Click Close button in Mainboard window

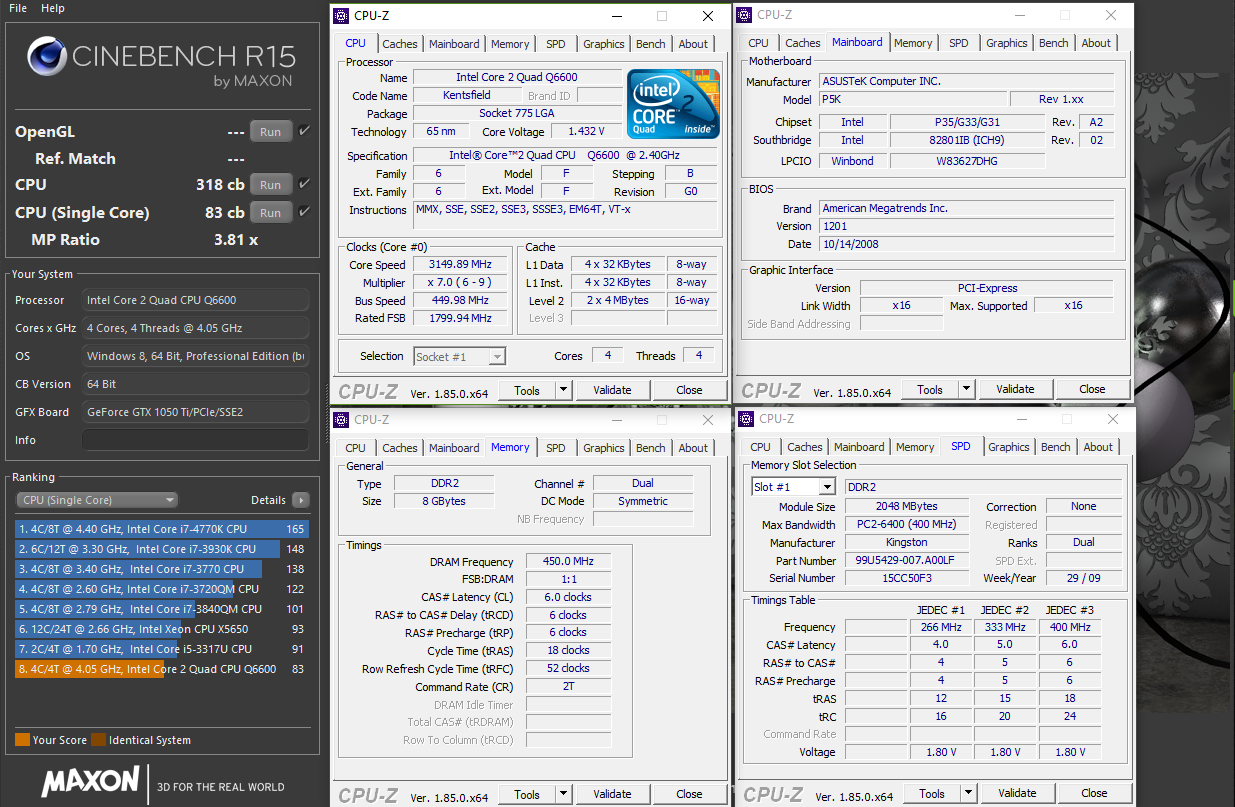pos(1092,389)
